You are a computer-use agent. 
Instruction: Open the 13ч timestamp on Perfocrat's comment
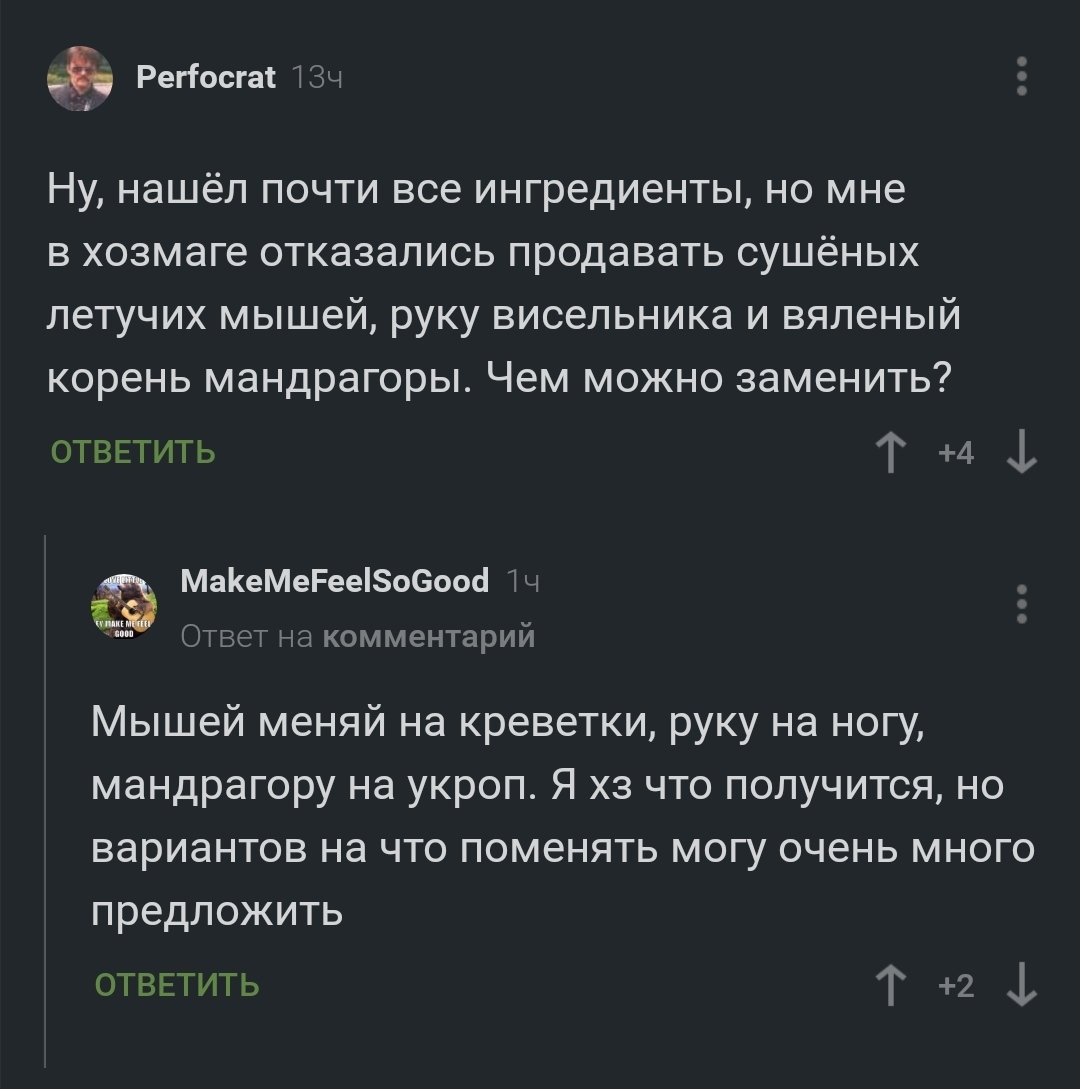(x=318, y=77)
